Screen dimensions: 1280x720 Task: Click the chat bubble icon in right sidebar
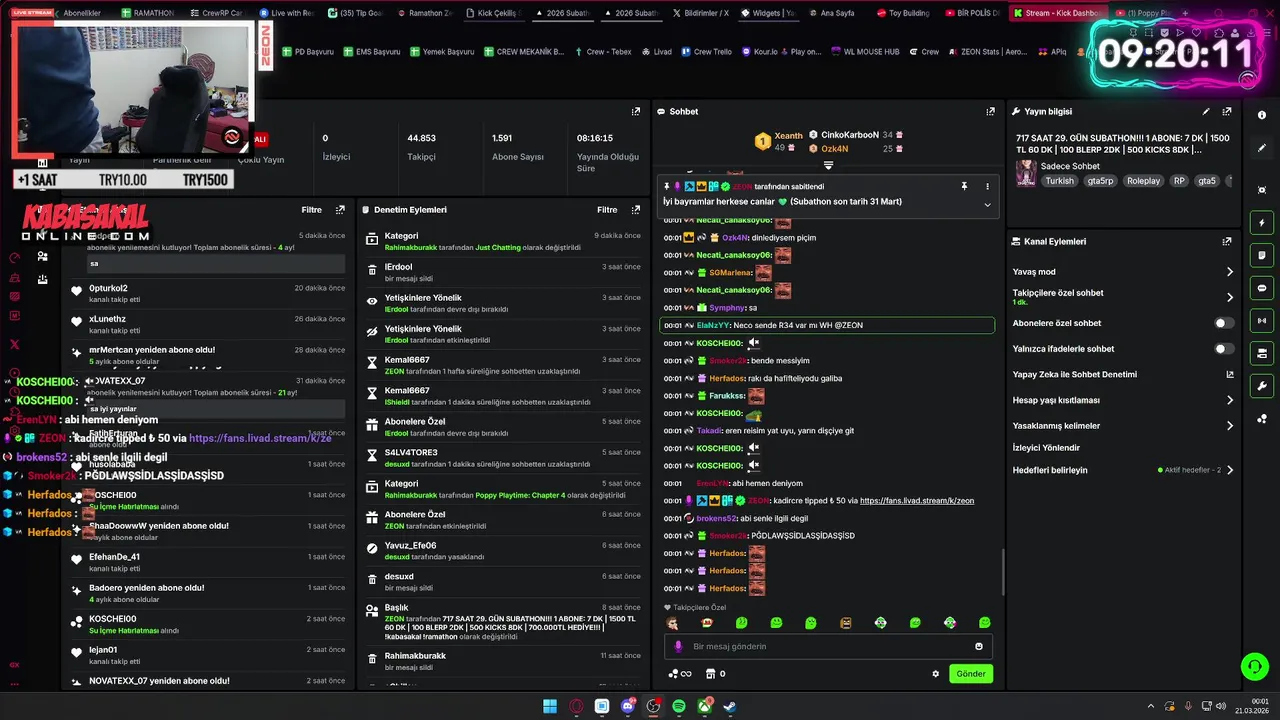(1262, 288)
